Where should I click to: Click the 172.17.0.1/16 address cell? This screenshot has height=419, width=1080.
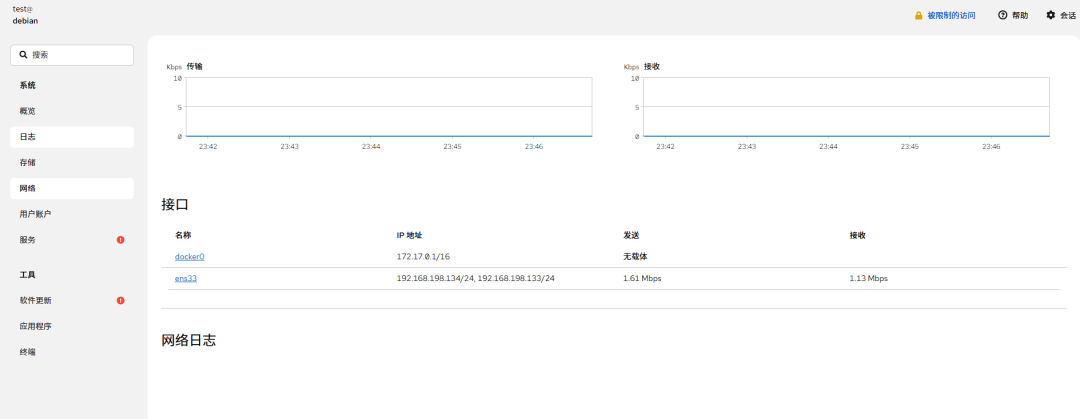(x=423, y=256)
